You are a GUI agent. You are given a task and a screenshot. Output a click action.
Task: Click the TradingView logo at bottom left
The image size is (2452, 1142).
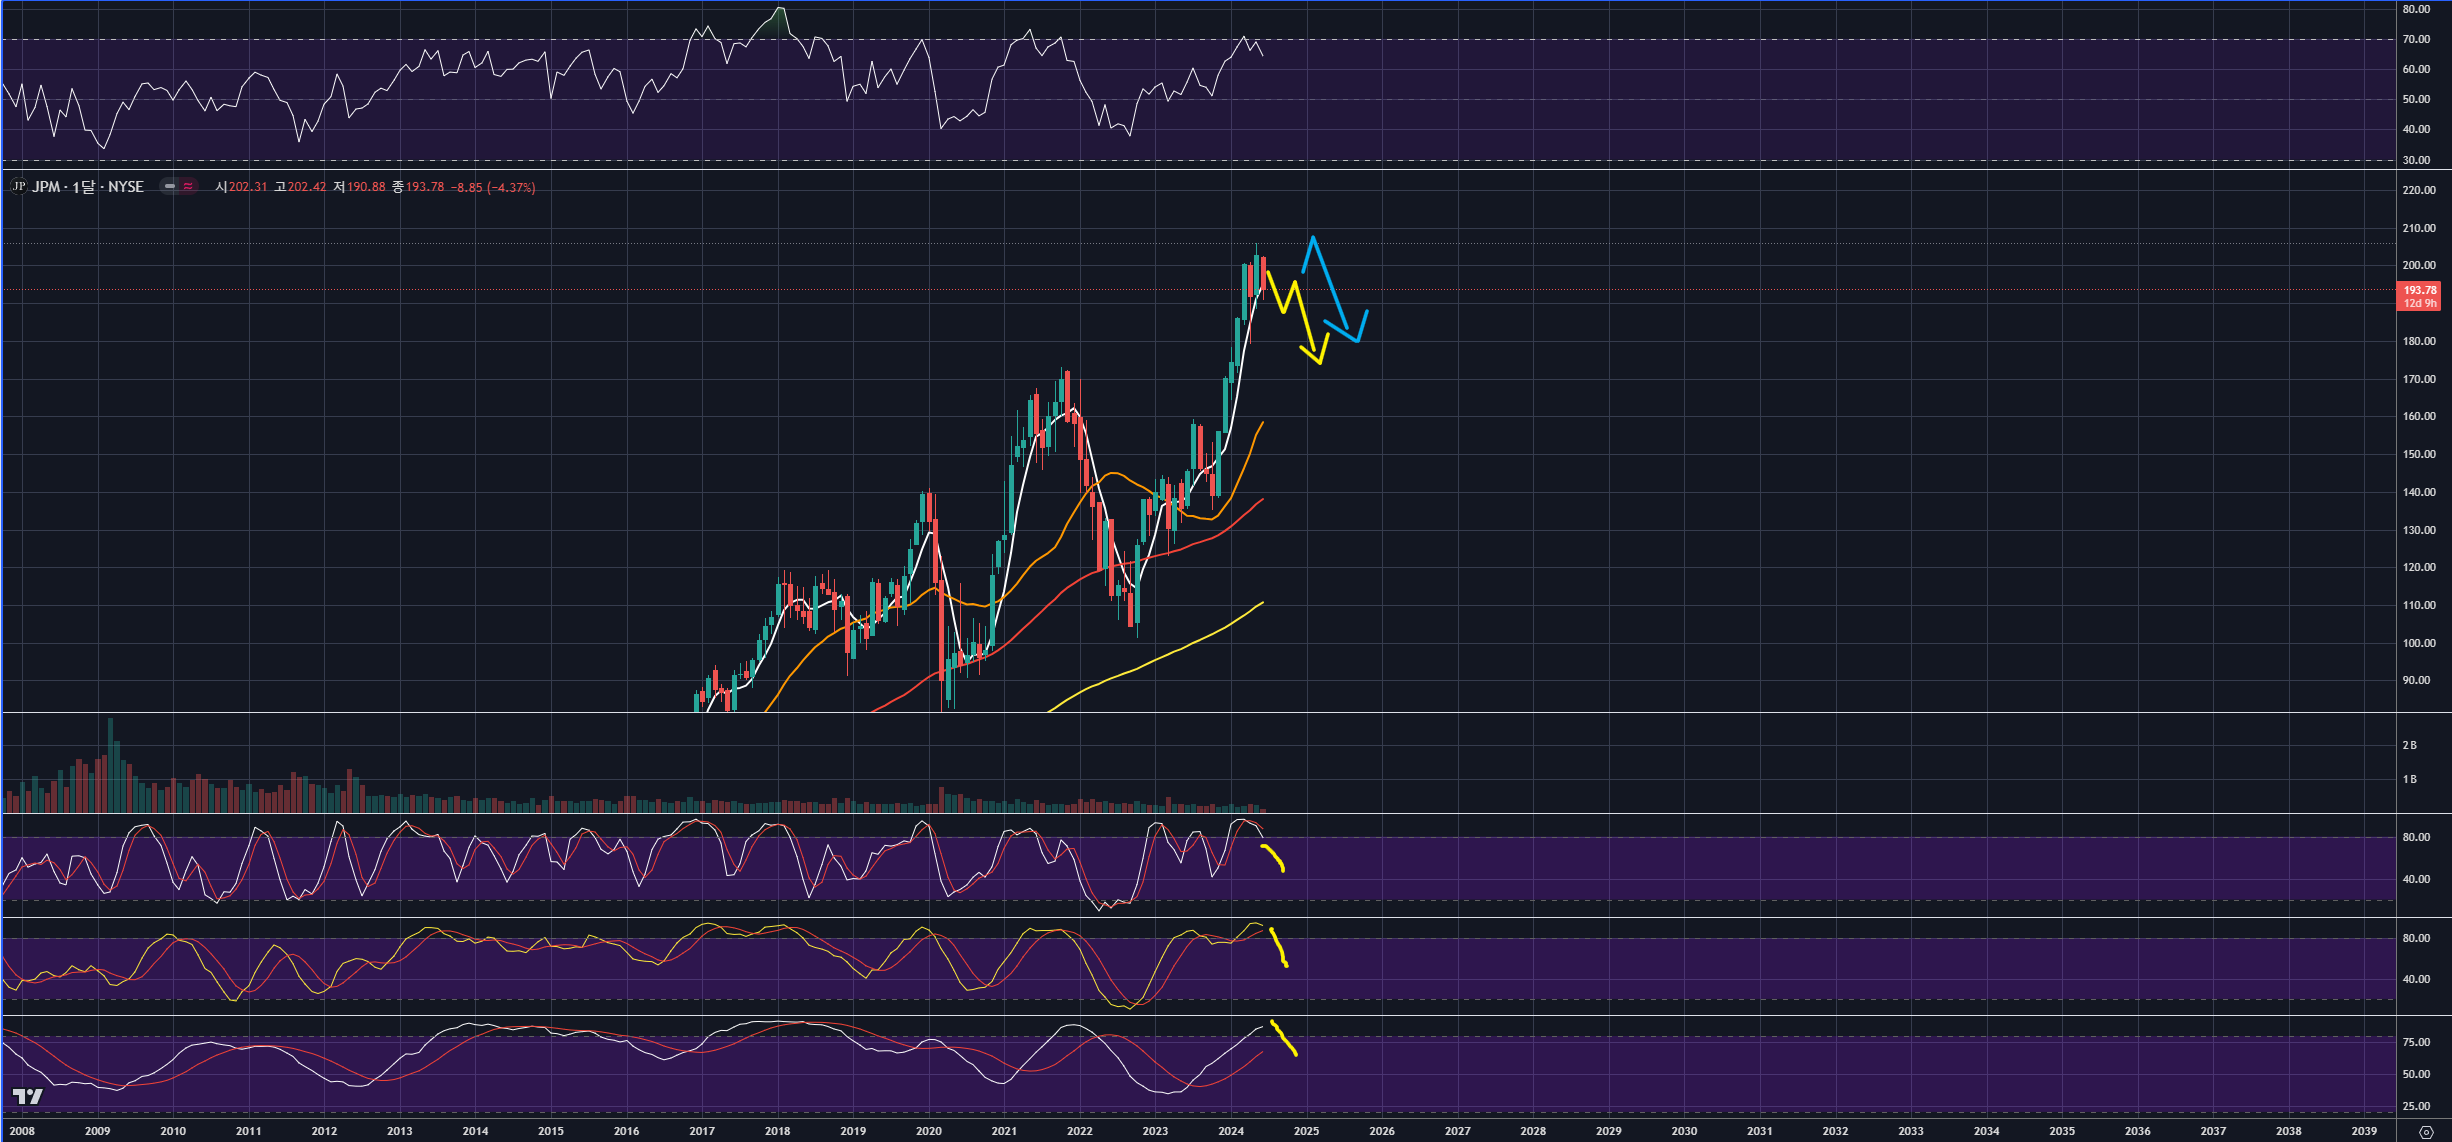[x=28, y=1097]
